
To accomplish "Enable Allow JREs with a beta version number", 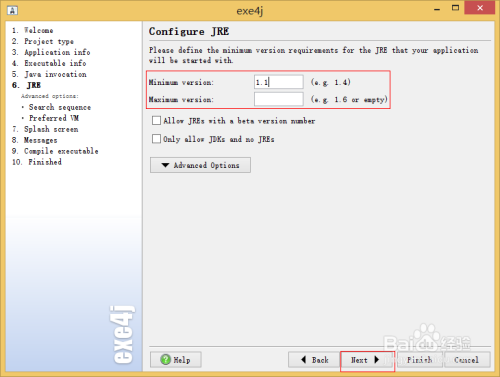I will [156, 121].
